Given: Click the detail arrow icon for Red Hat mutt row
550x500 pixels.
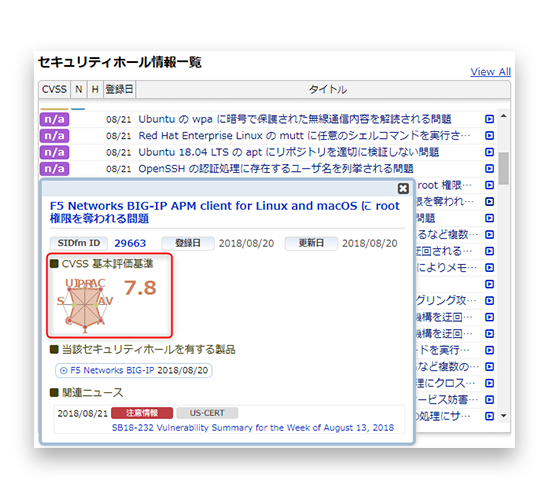Looking at the screenshot, I should (489, 136).
